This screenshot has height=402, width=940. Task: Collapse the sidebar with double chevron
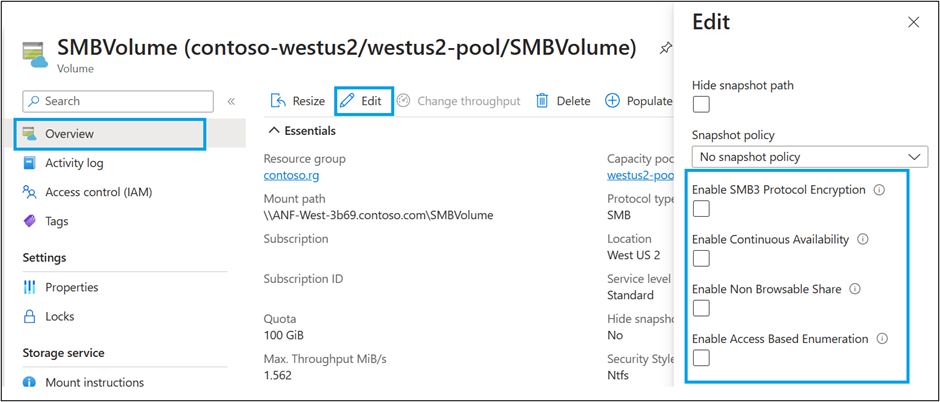click(231, 101)
